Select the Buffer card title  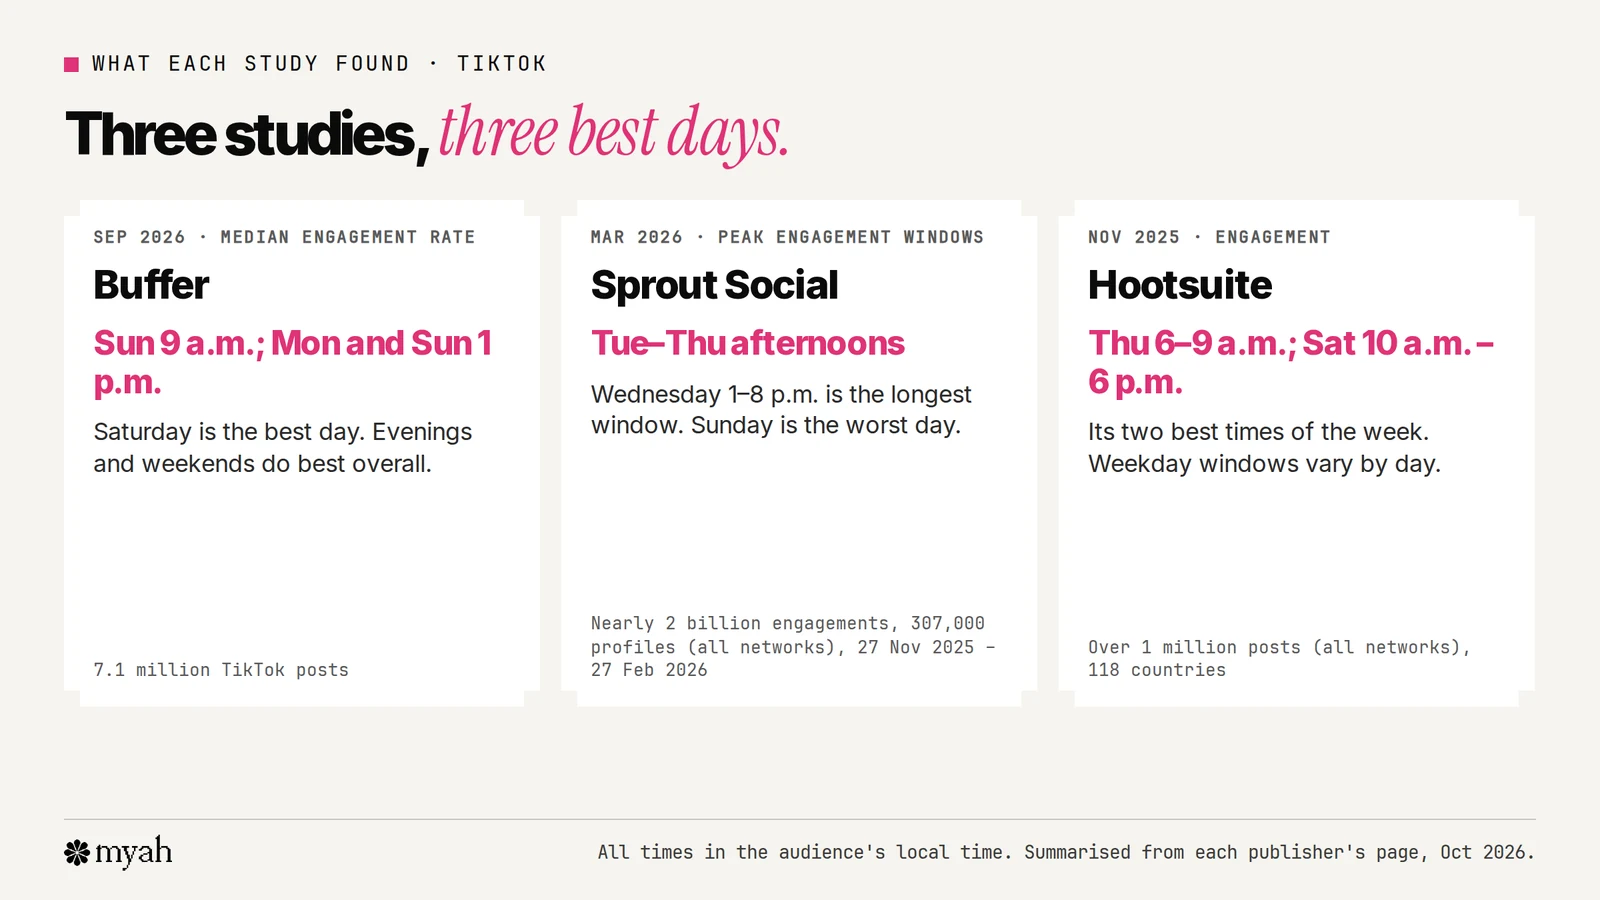(151, 285)
